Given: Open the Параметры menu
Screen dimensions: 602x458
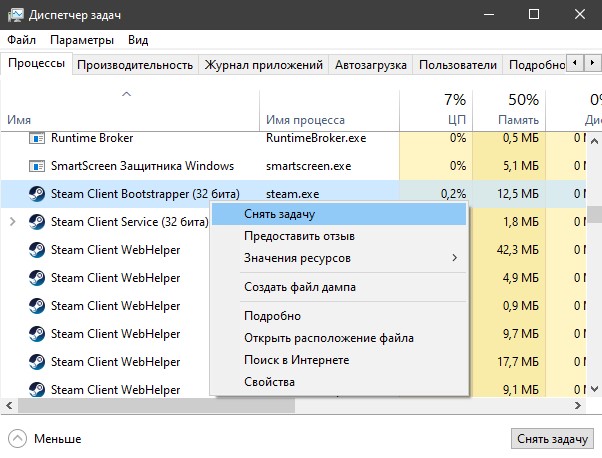Looking at the screenshot, I should [82, 40].
